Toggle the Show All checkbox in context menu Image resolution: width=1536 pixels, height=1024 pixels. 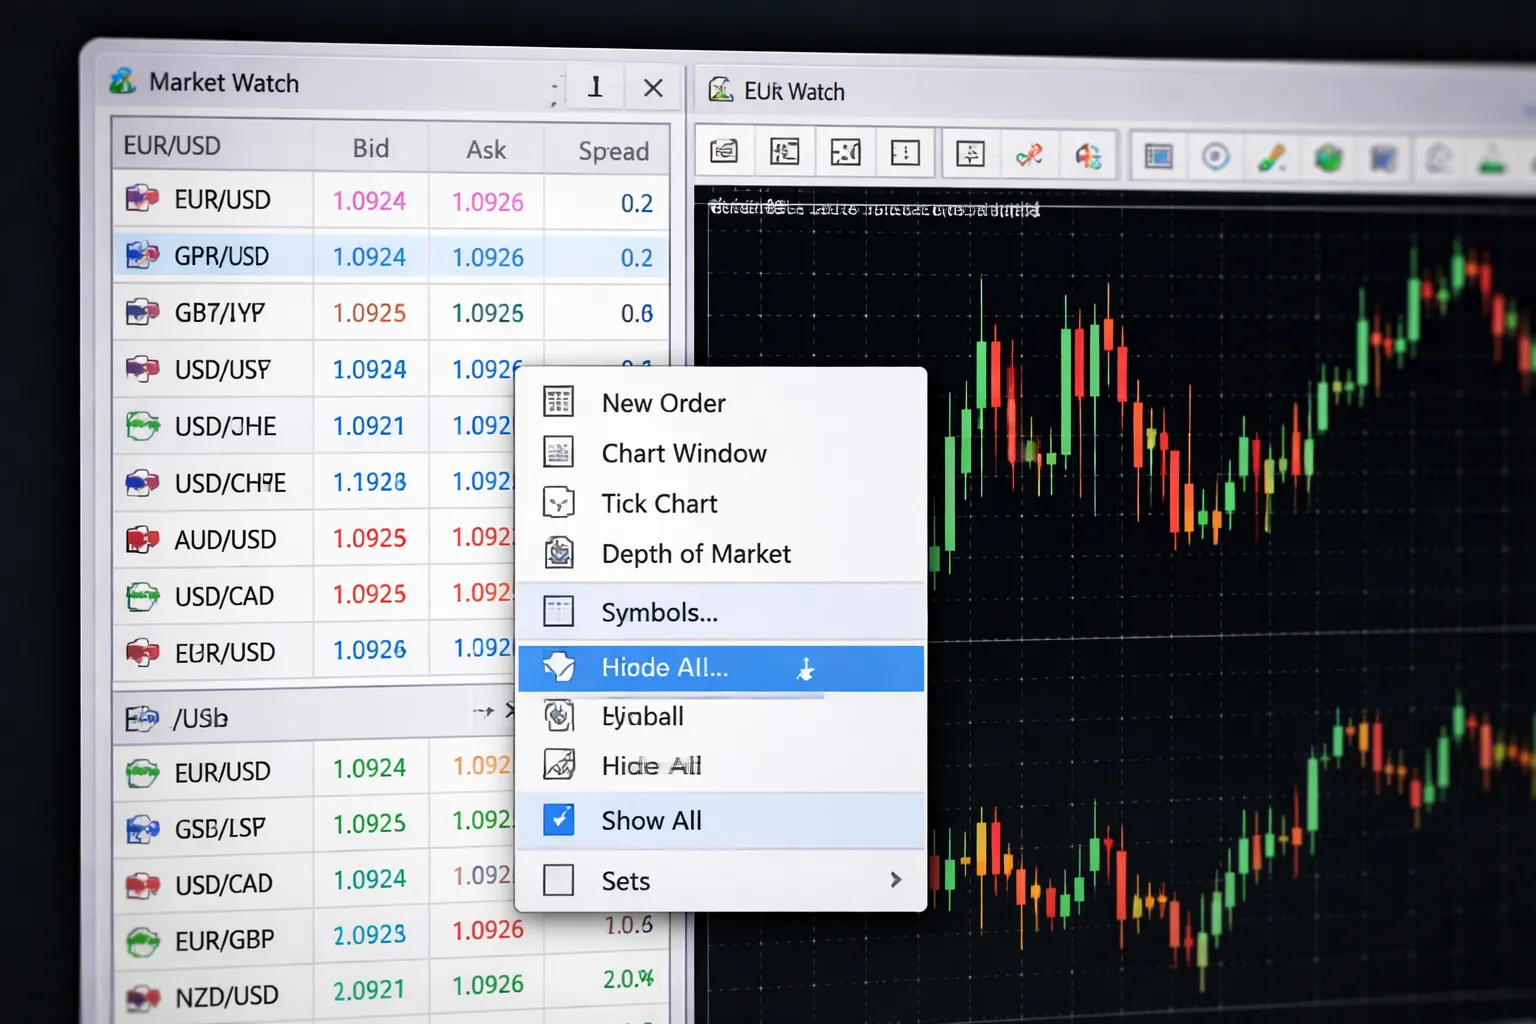pos(559,820)
